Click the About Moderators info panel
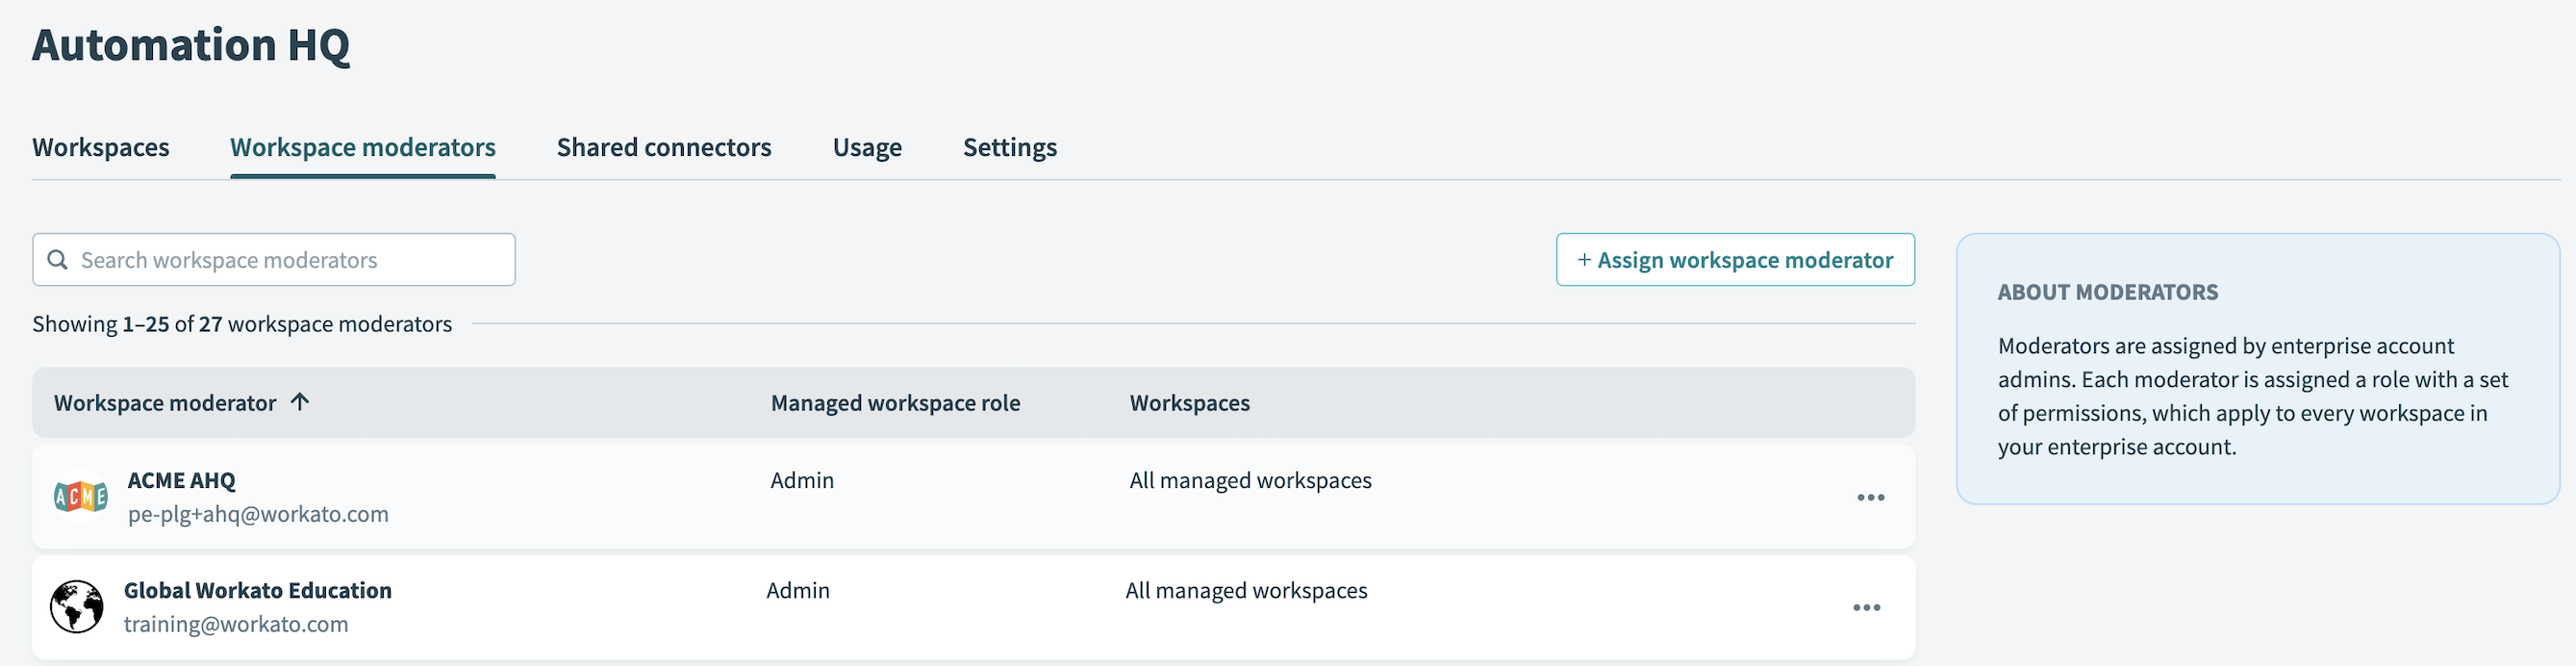The width and height of the screenshot is (2576, 666). (x=2257, y=369)
